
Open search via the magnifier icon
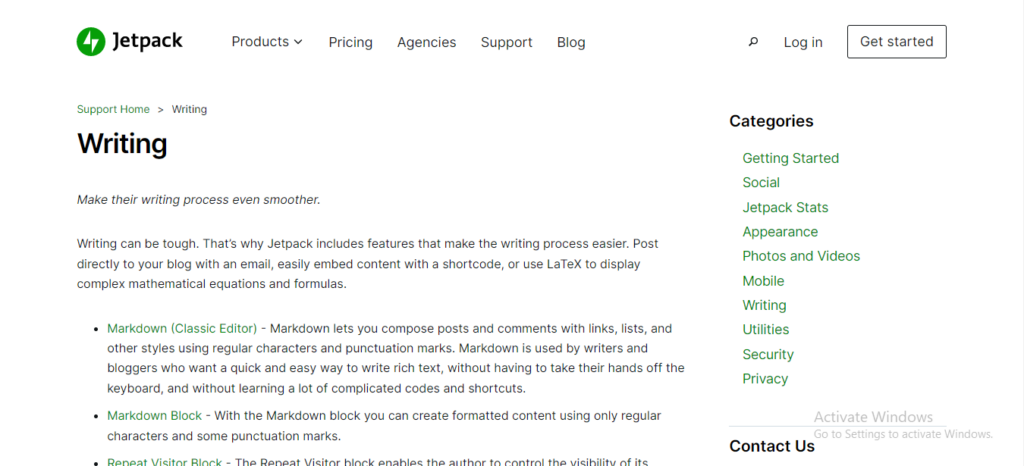point(753,42)
